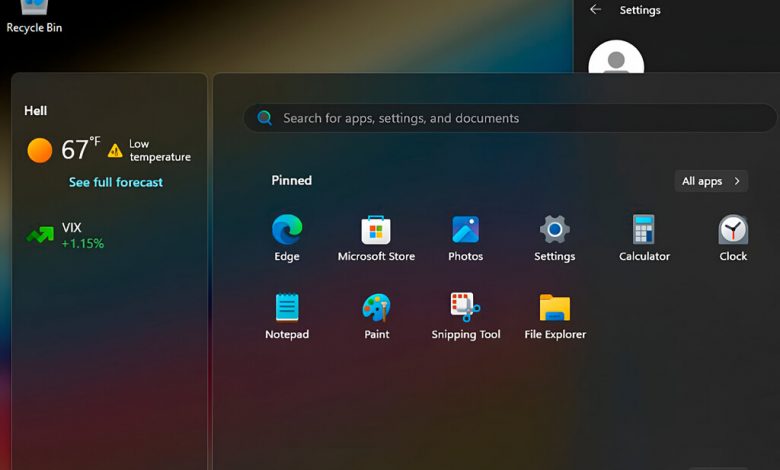
Task: Click the Pinned section heading
Action: pos(292,181)
